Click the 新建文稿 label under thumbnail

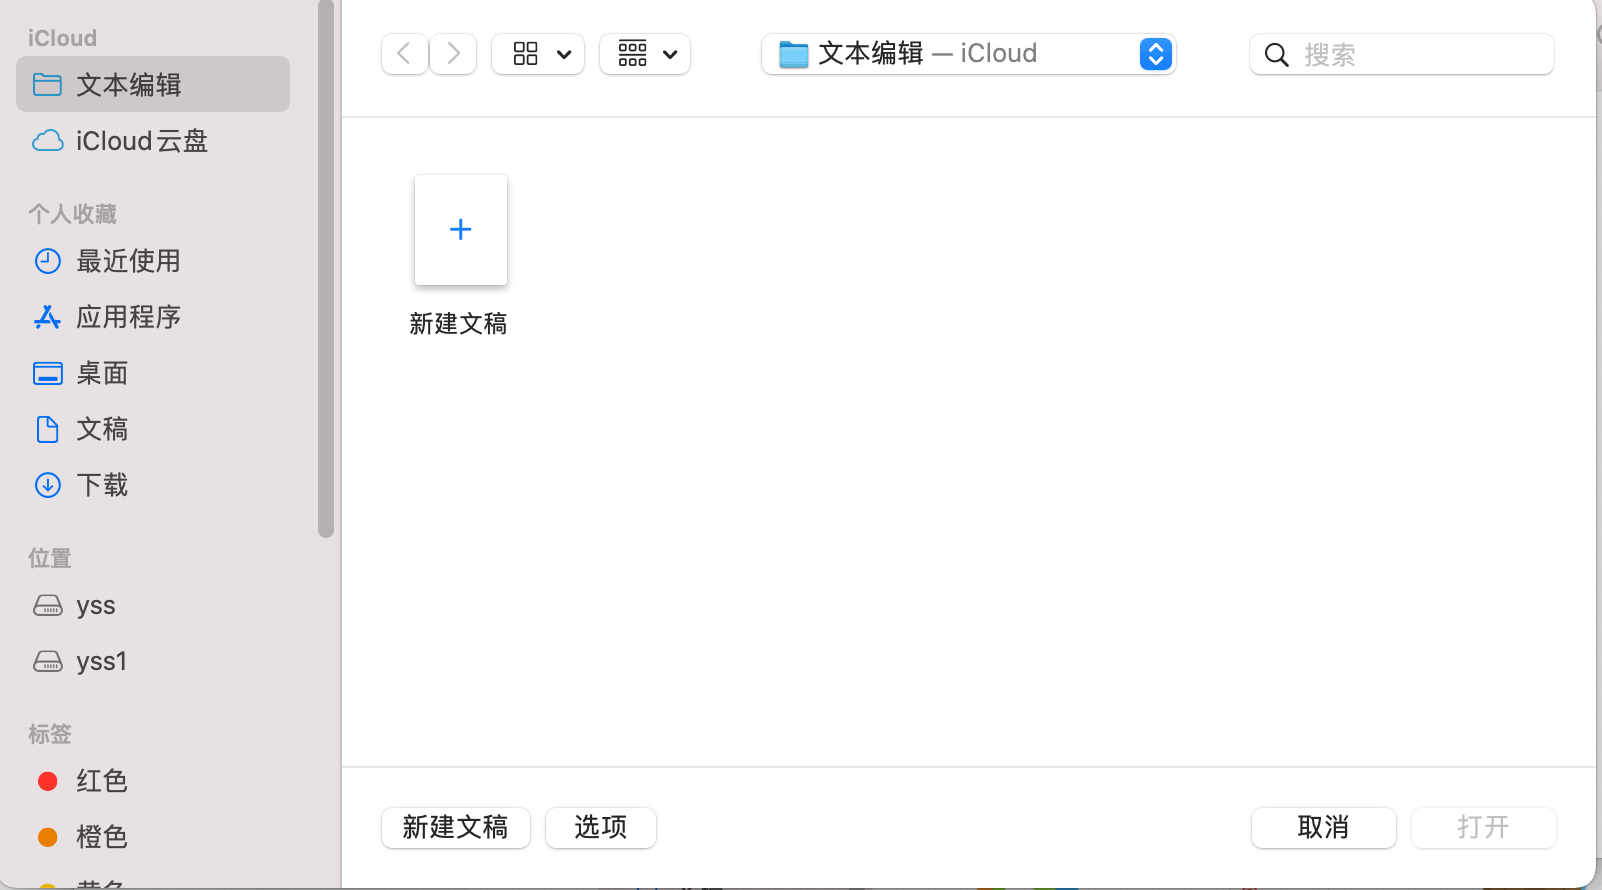click(458, 324)
